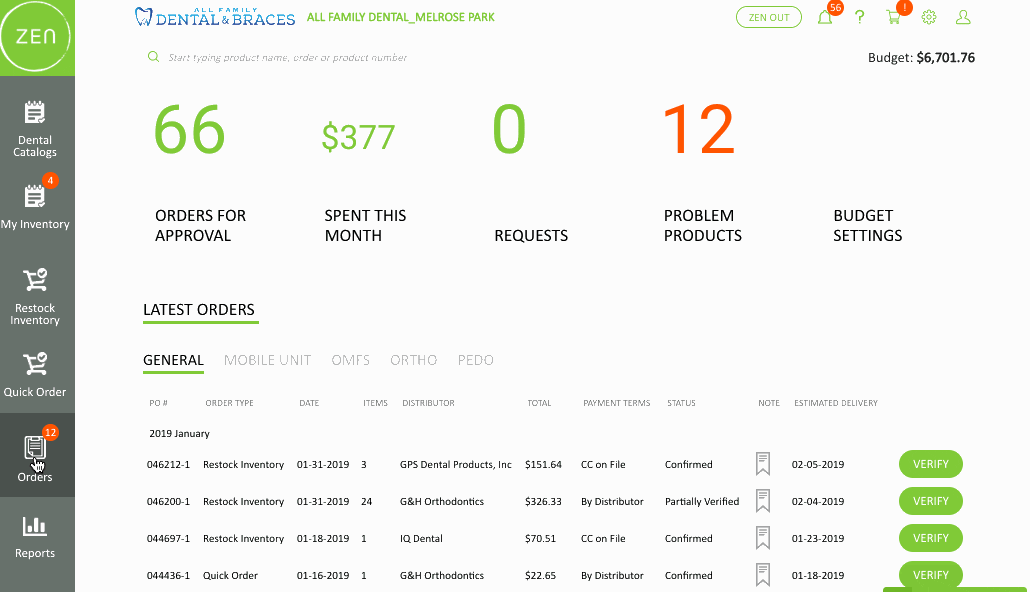Click the help question mark icon
The height and width of the screenshot is (592, 1030).
pyautogui.click(x=859, y=17)
